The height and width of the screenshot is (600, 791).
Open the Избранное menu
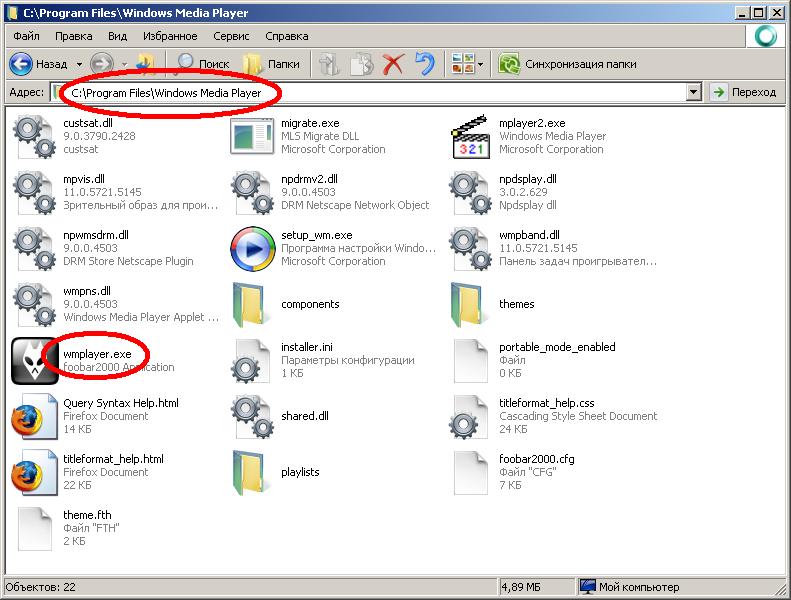169,36
